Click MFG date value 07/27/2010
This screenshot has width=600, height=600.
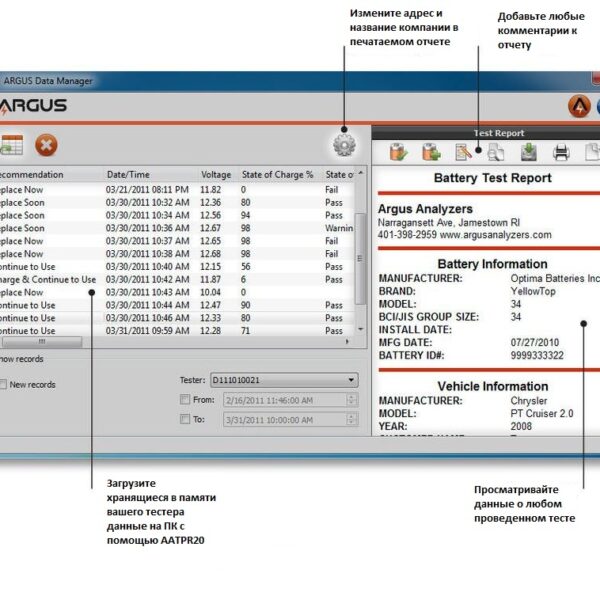[x=535, y=342]
